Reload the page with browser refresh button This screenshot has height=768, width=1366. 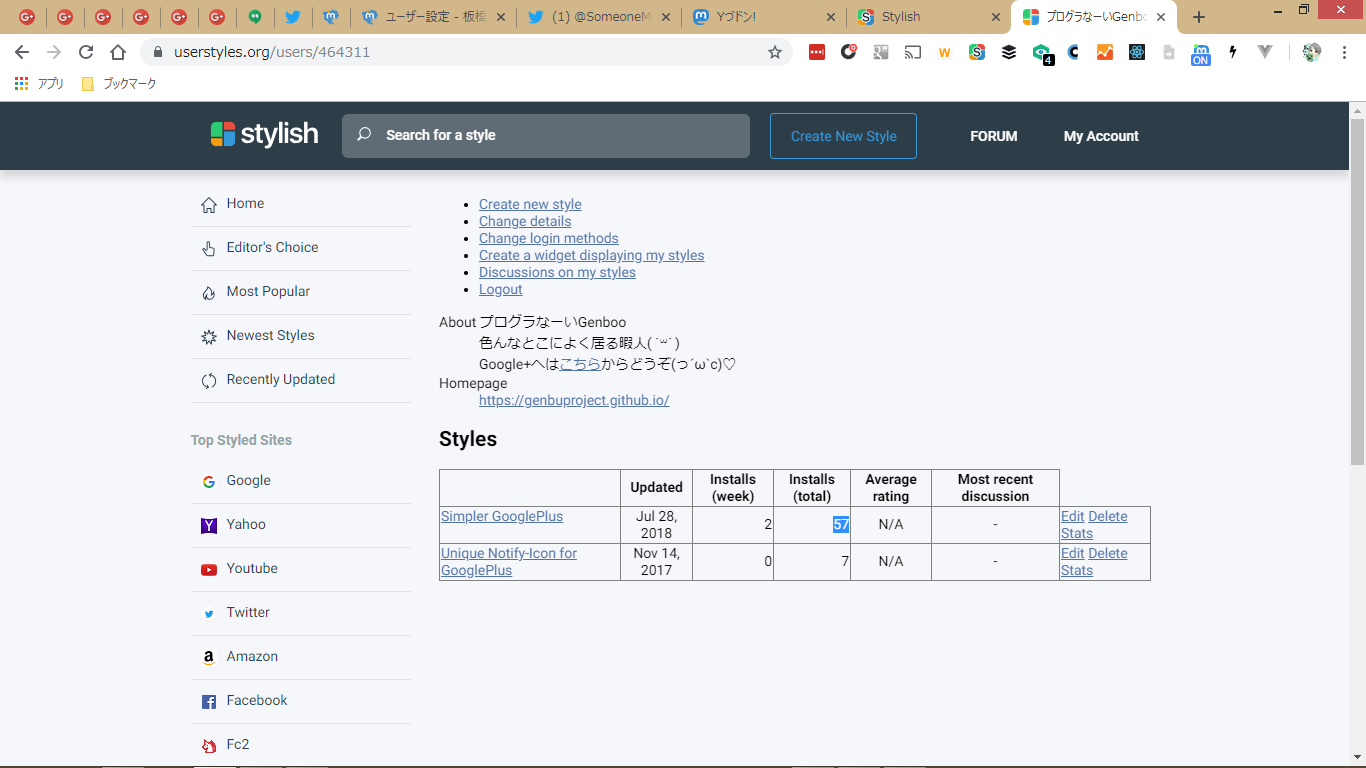86,52
